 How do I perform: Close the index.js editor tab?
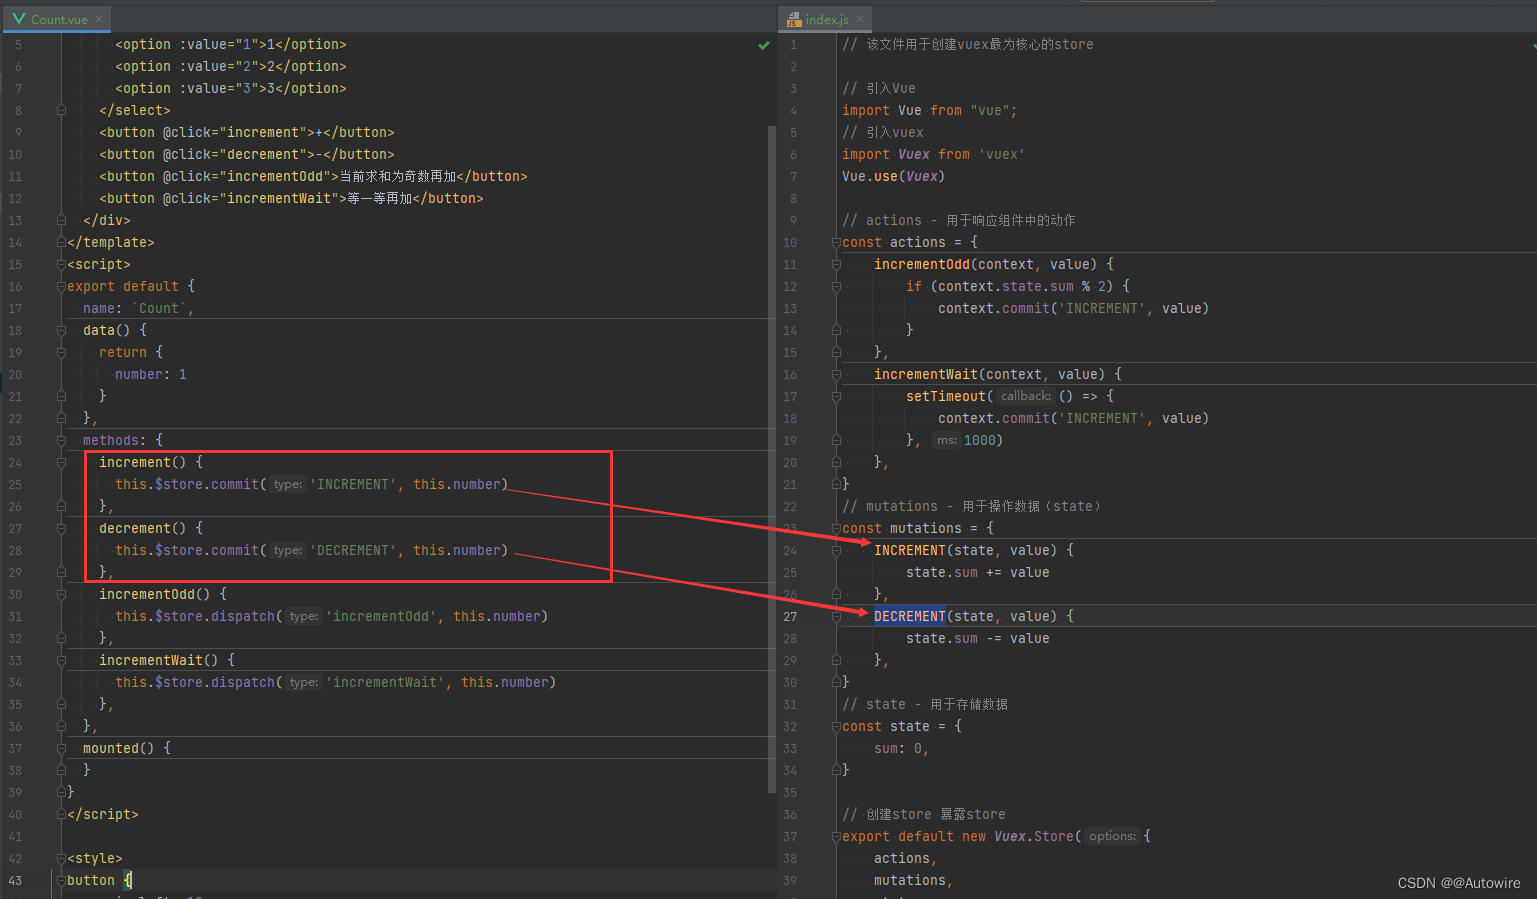[860, 19]
